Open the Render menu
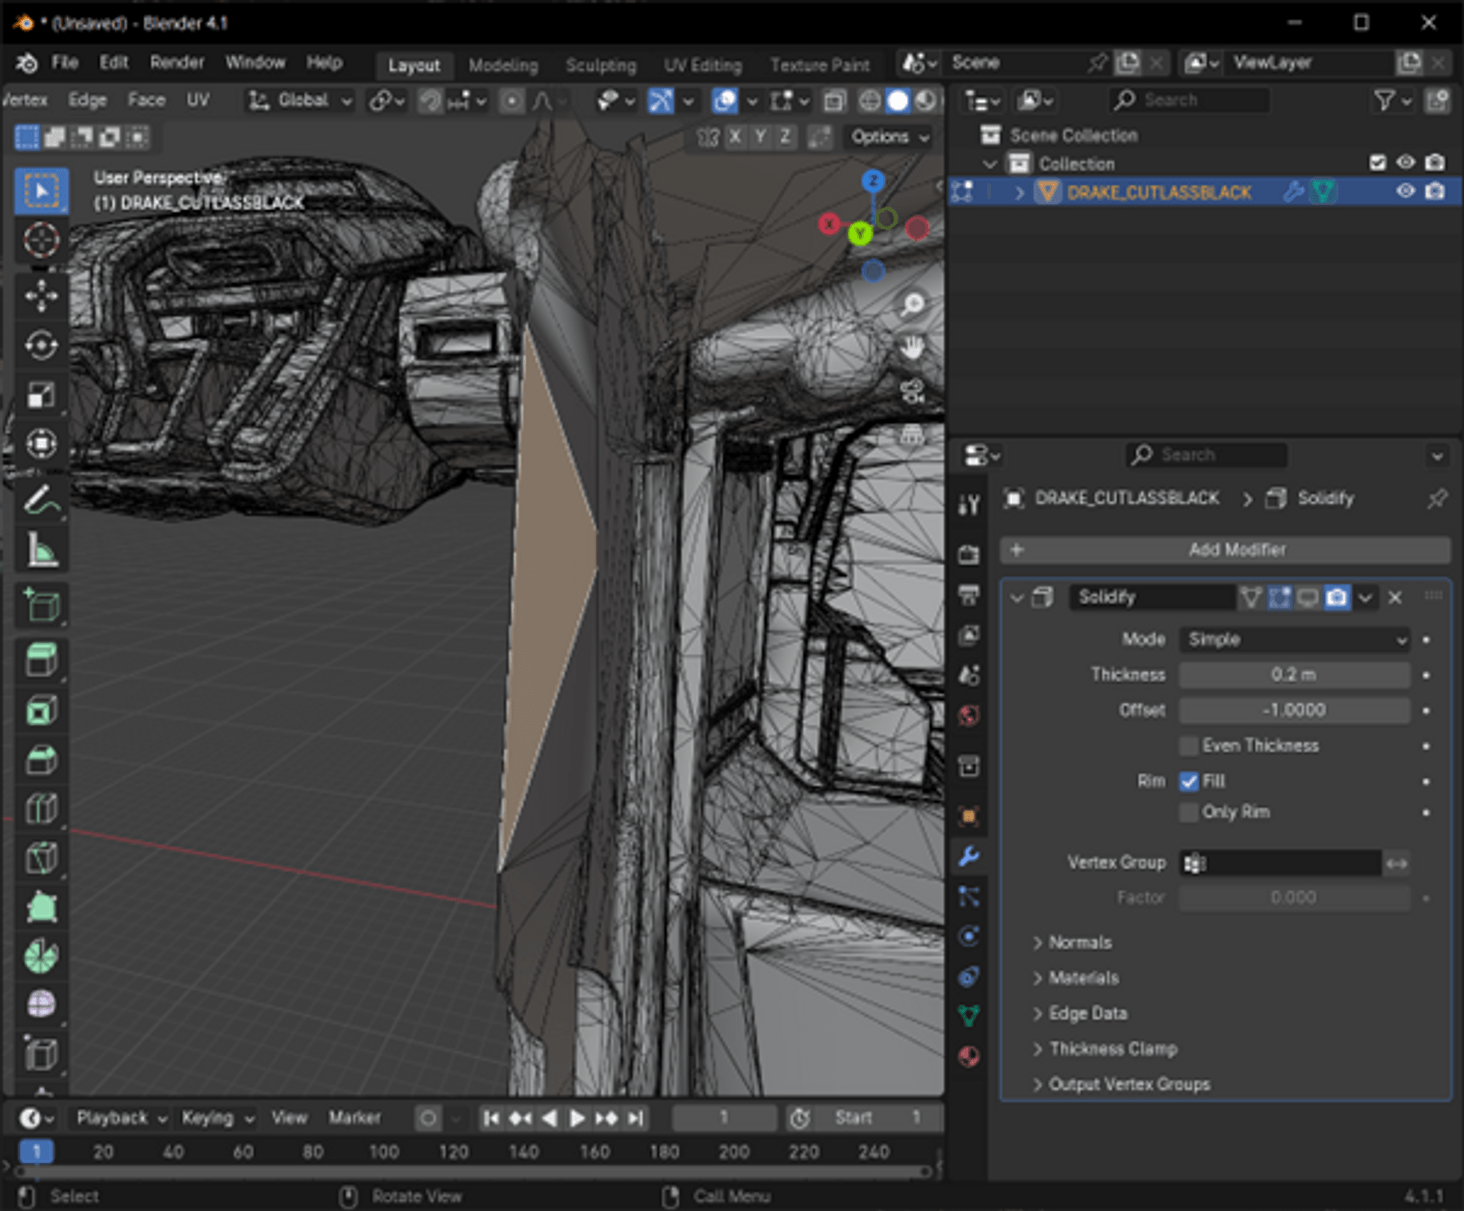Screen dimensions: 1464x1211 177,62
